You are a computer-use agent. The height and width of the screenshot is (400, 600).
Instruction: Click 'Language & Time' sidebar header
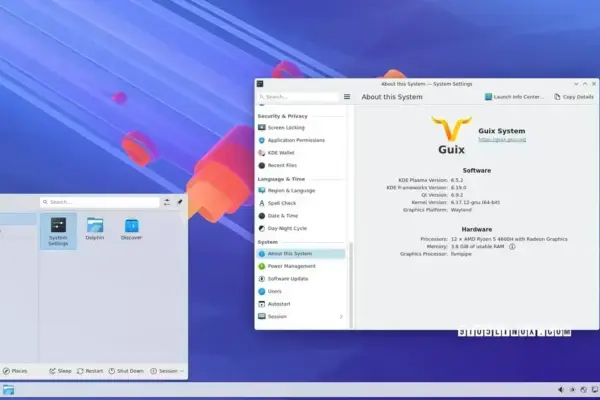(x=281, y=179)
